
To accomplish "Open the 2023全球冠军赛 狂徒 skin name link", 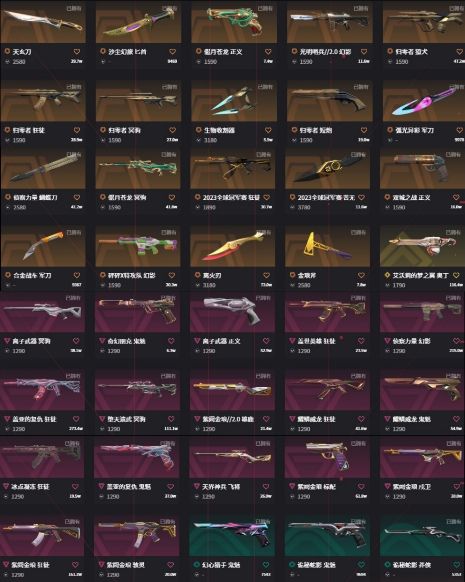I will coord(231,197).
